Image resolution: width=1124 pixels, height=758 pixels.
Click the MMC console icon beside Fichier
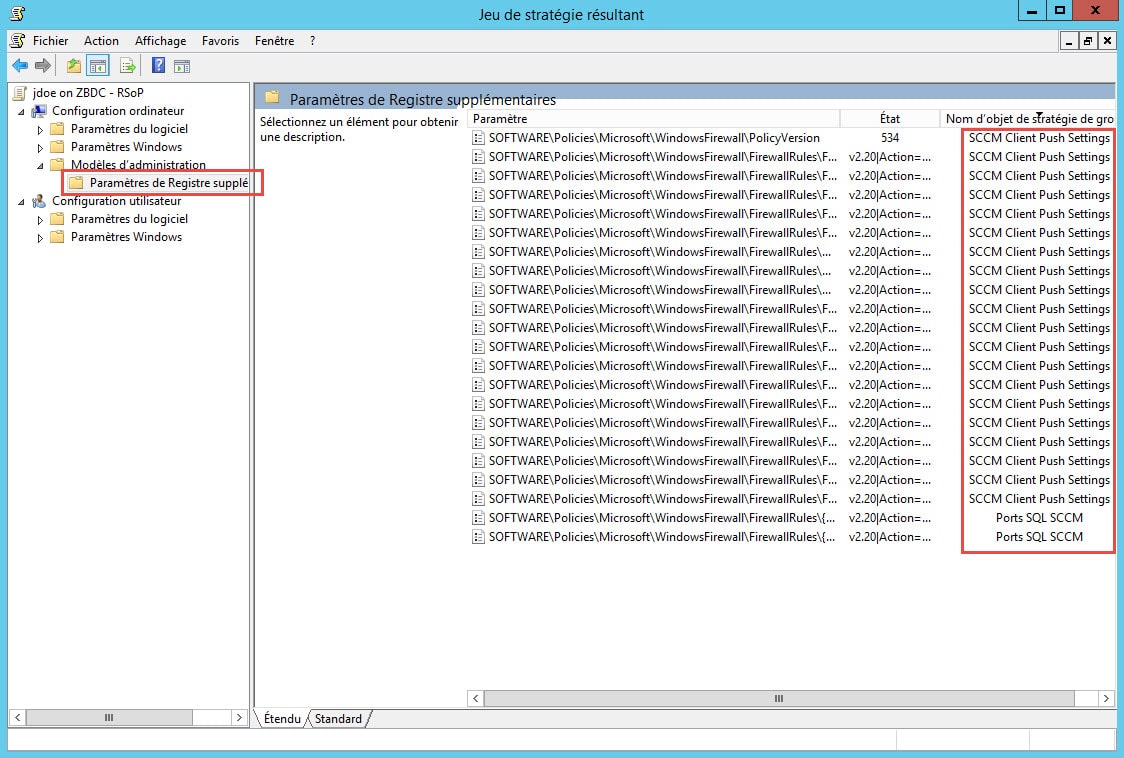click(x=18, y=41)
